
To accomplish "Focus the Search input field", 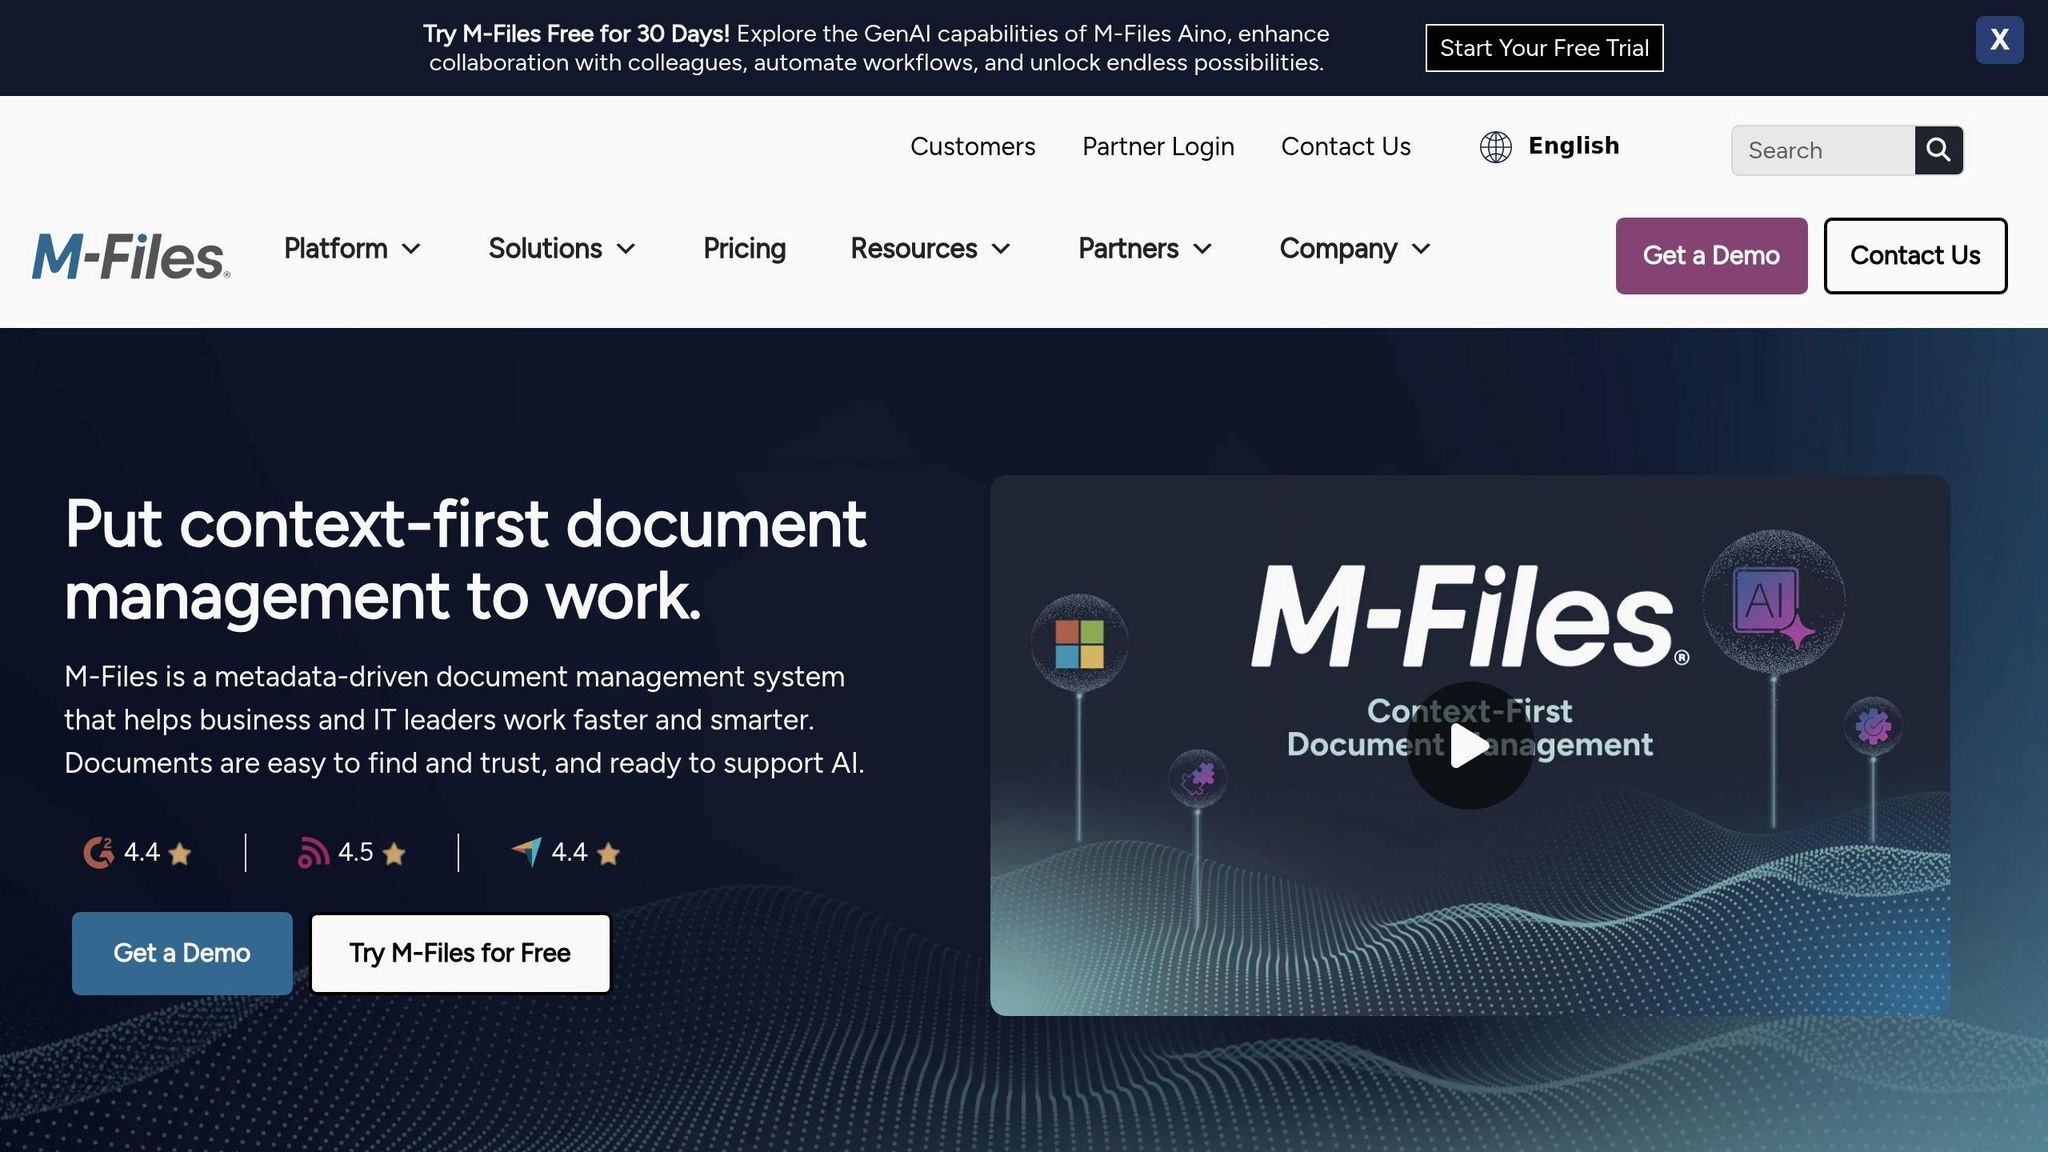I will click(x=1823, y=150).
